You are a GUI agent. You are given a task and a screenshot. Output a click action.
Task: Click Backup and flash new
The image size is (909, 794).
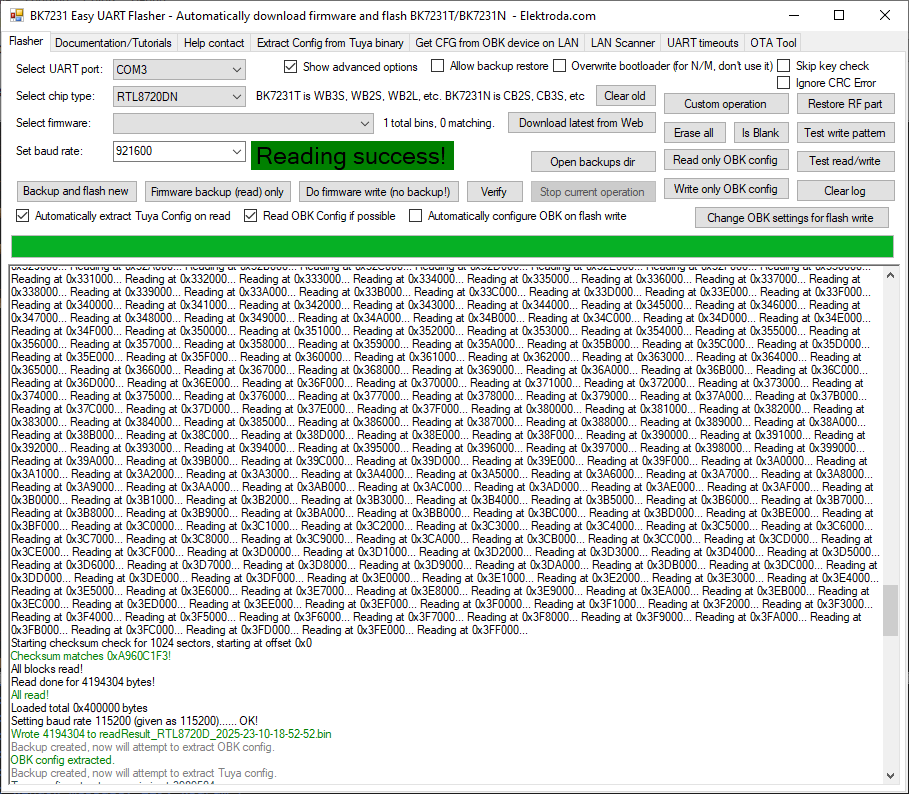coord(76,191)
